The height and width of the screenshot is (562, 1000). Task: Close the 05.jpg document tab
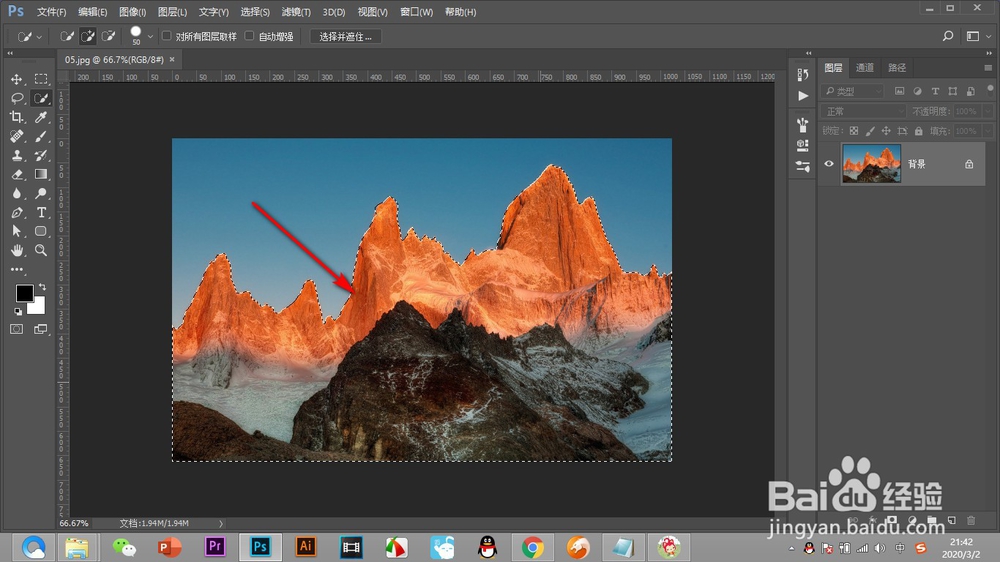[x=172, y=59]
